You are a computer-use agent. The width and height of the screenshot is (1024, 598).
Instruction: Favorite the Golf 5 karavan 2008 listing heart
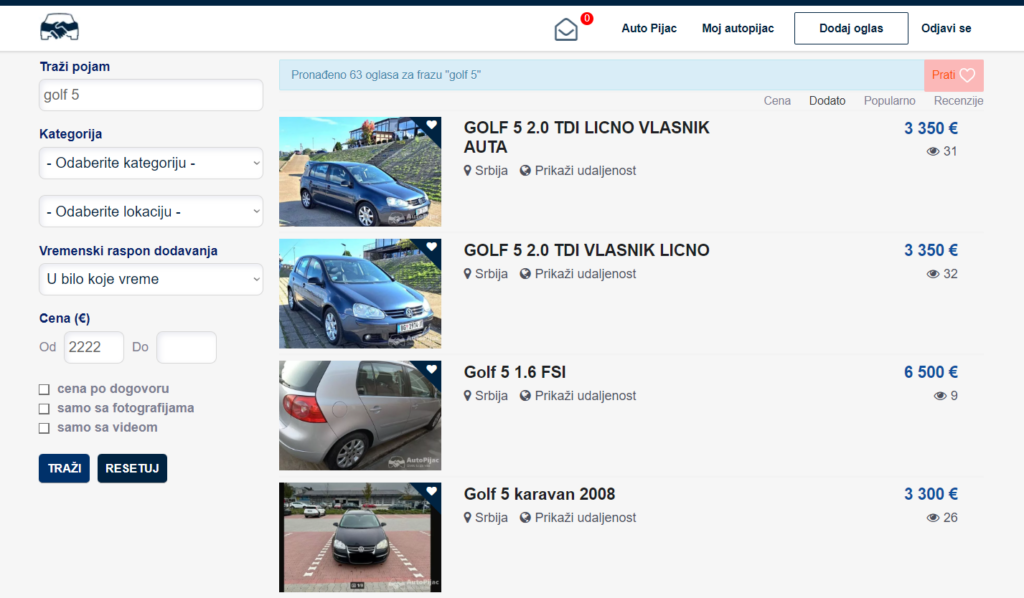pyautogui.click(x=432, y=491)
